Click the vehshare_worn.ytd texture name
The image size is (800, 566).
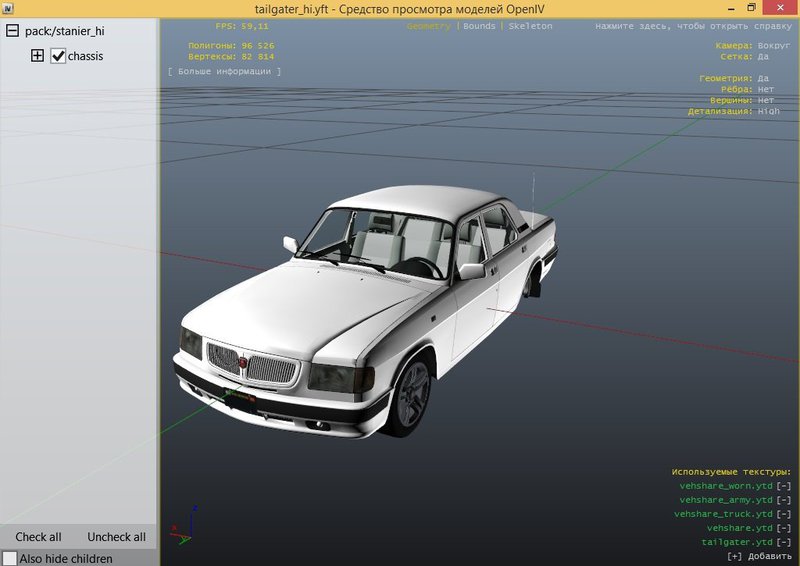click(726, 486)
